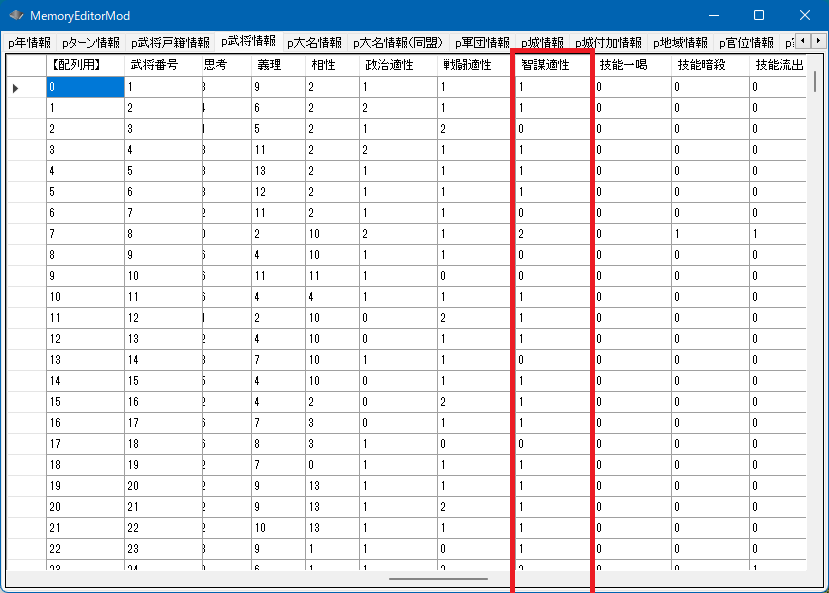The image size is (829, 593).
Task: Open the p大名情報(同盟) tab
Action: 398,43
